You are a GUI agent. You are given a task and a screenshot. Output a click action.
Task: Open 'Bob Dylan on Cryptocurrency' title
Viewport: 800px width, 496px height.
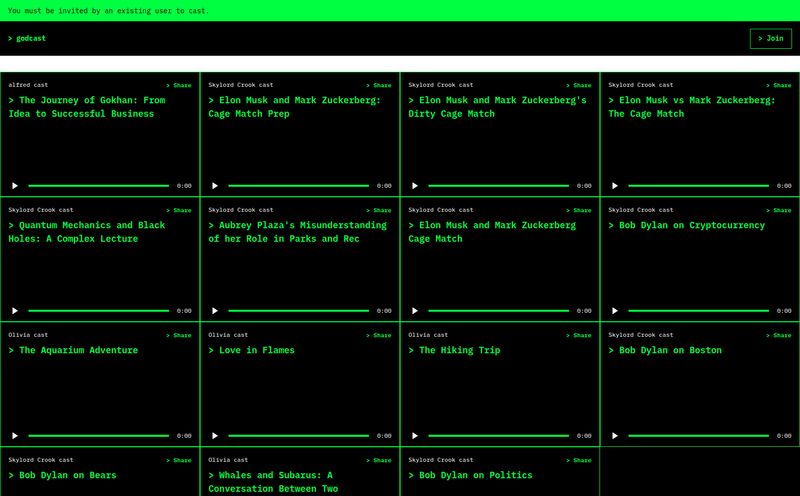[687, 226]
